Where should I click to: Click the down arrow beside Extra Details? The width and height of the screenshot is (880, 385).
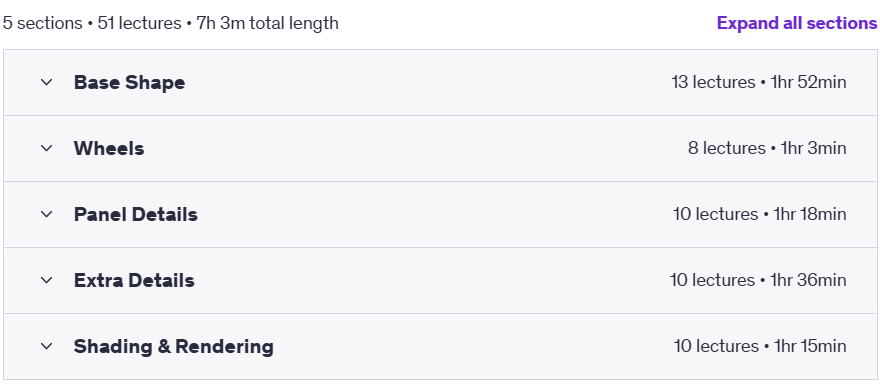pyautogui.click(x=47, y=280)
